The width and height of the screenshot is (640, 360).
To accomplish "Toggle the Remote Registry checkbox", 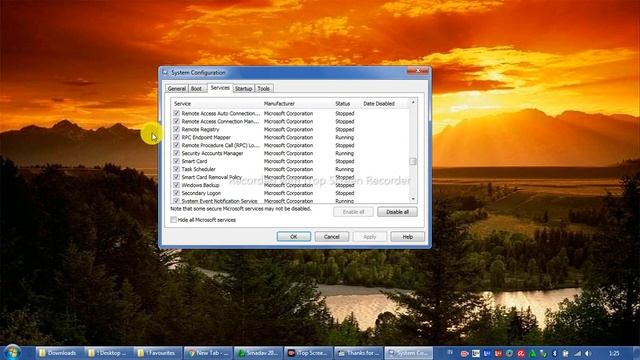I will 176,129.
